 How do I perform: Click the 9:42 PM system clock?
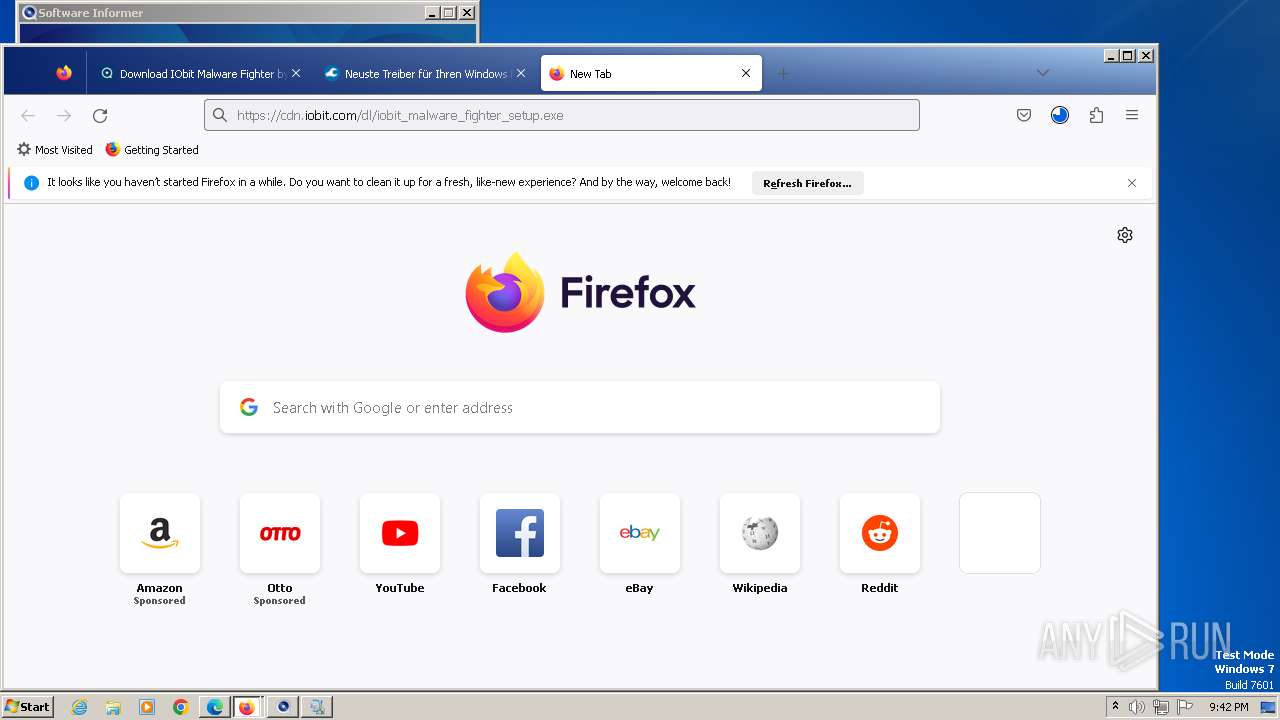(1228, 707)
